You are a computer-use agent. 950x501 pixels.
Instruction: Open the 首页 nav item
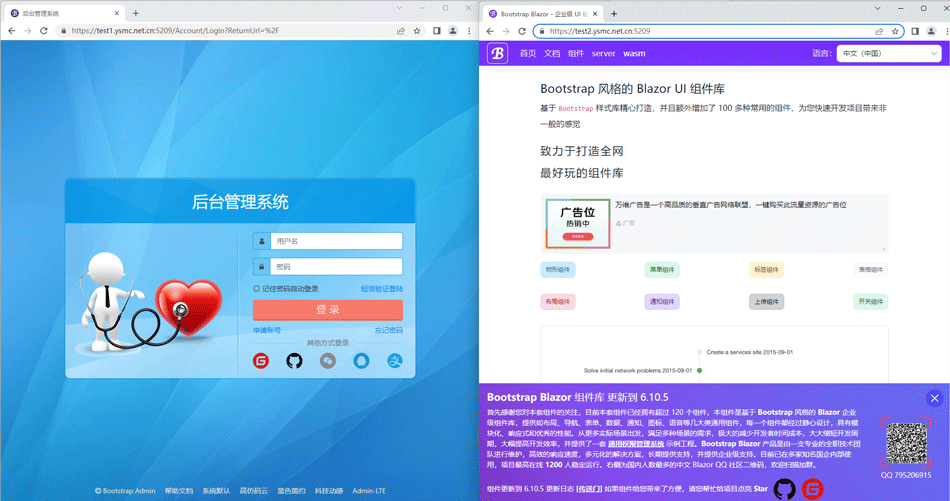(528, 53)
